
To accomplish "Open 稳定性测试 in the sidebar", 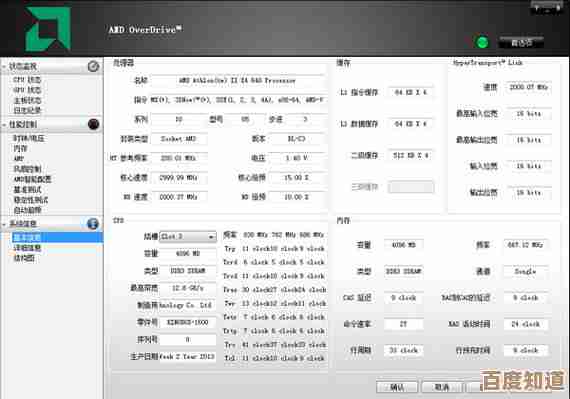I will 31,200.
